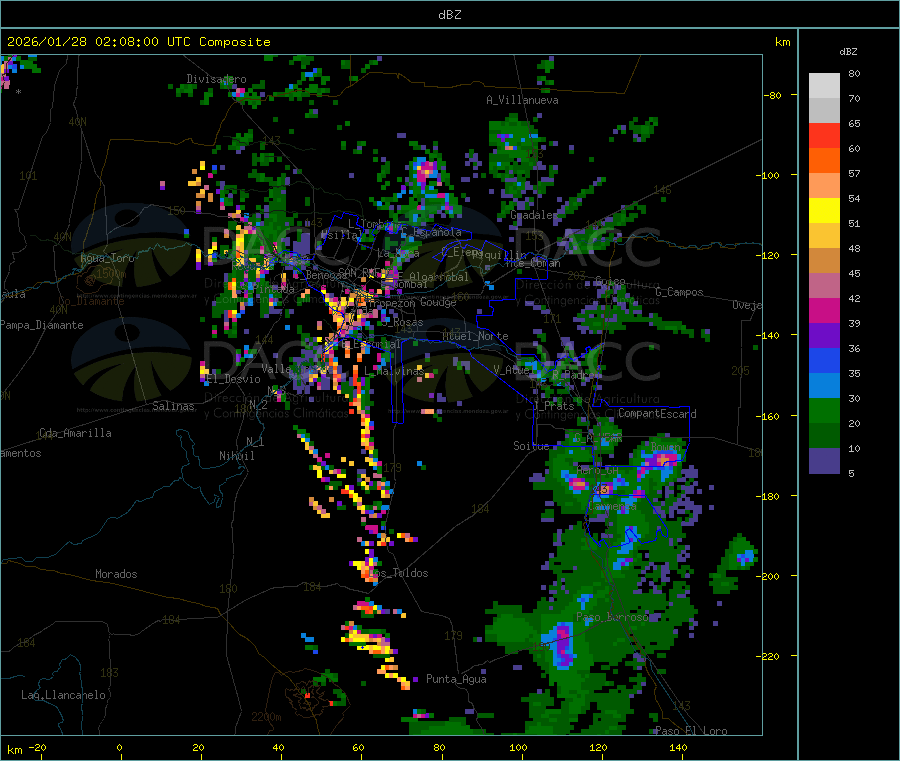Viewport: 900px width, 761px height.
Task: Click the 'Lag.Llancanelo' map label
Action: [x=63, y=695]
